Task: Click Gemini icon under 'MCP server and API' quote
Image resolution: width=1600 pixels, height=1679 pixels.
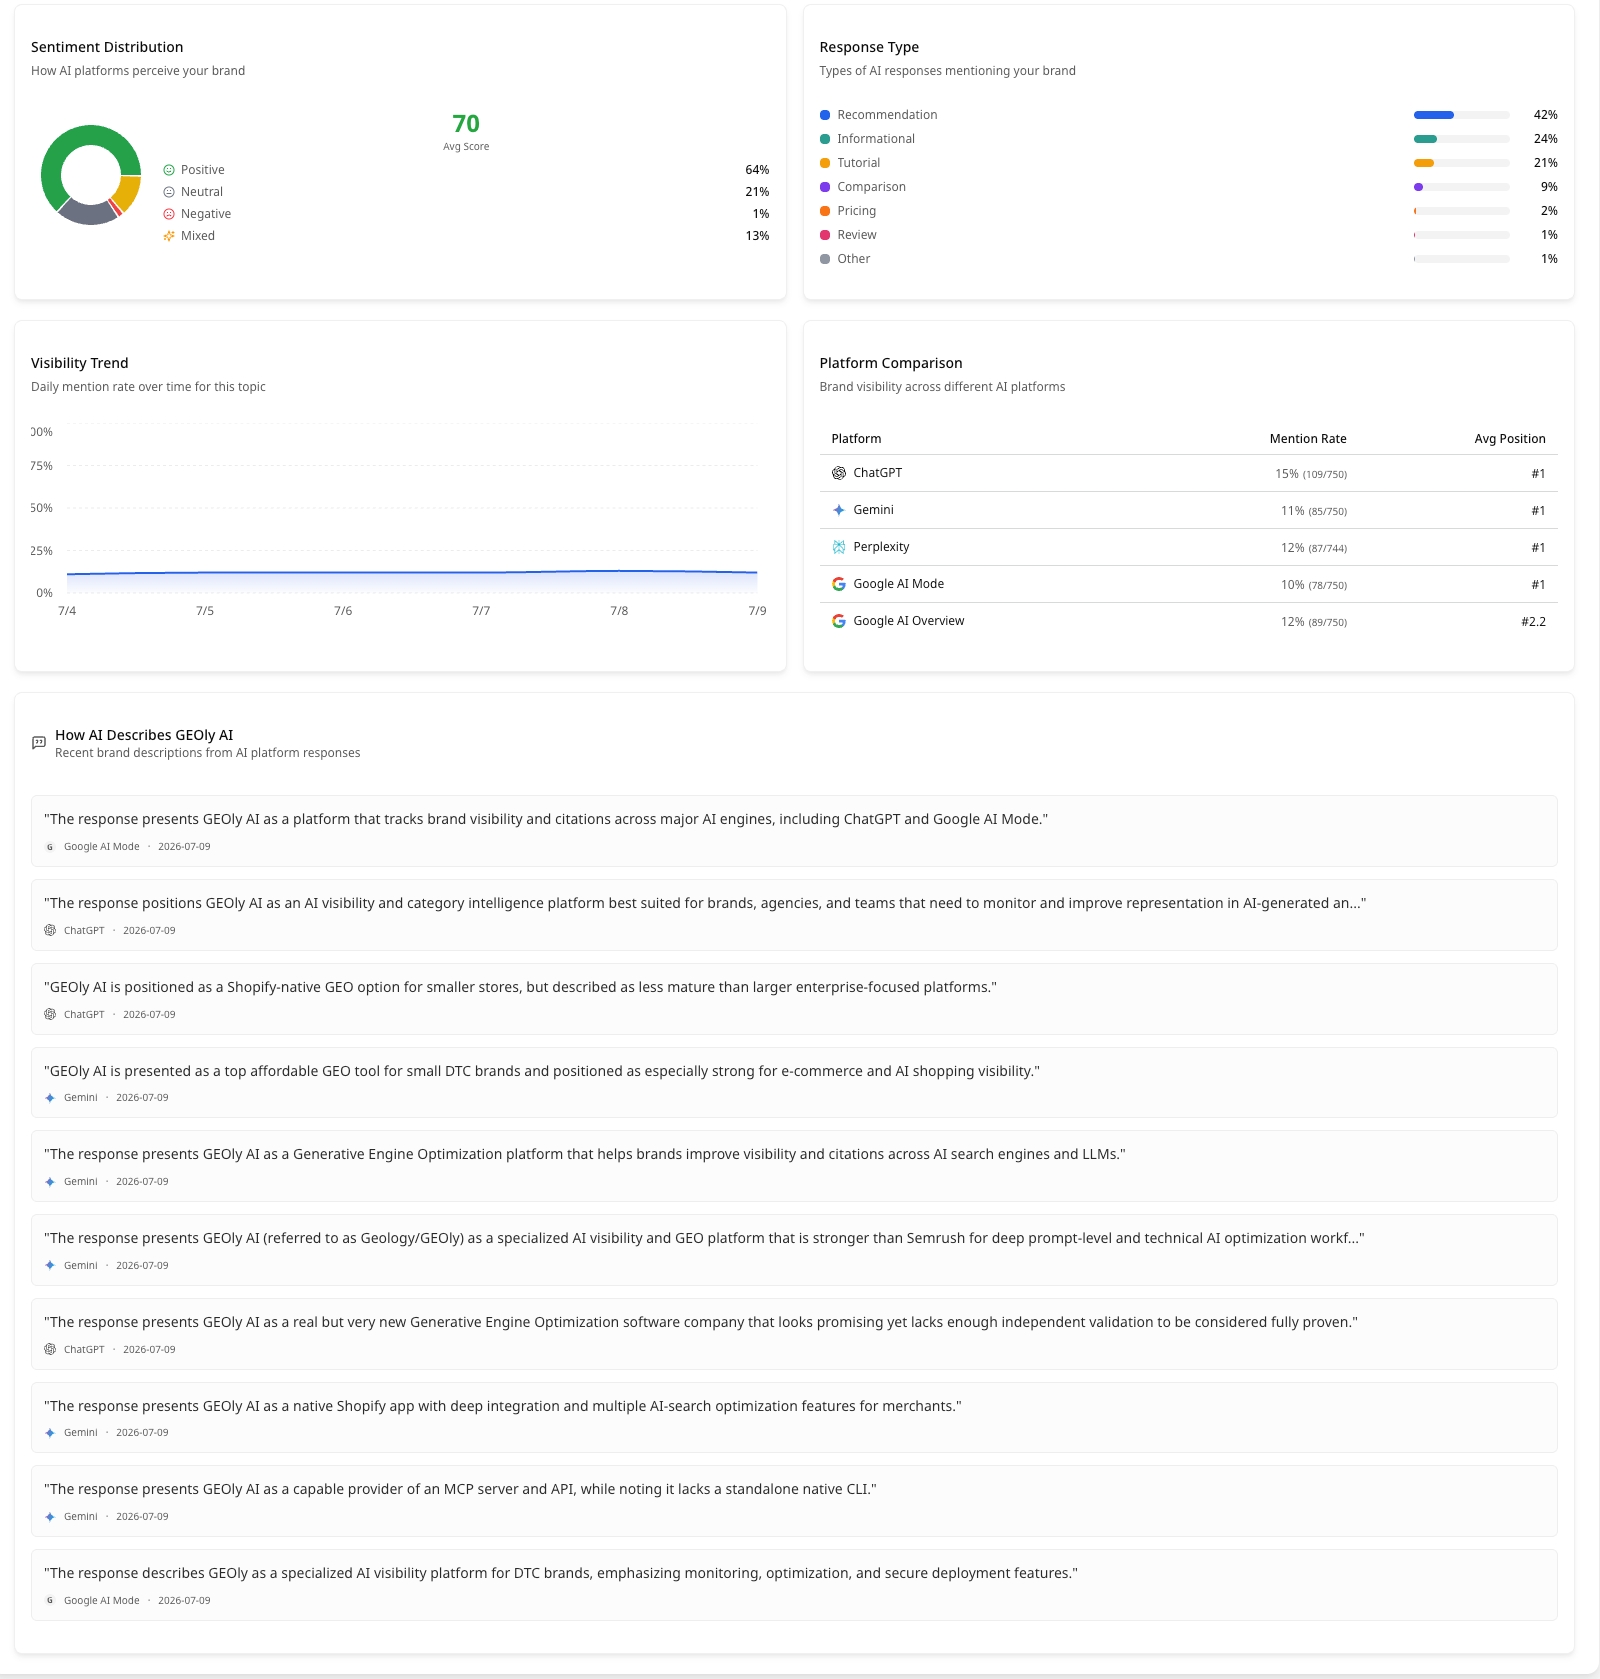Action: click(x=50, y=1517)
